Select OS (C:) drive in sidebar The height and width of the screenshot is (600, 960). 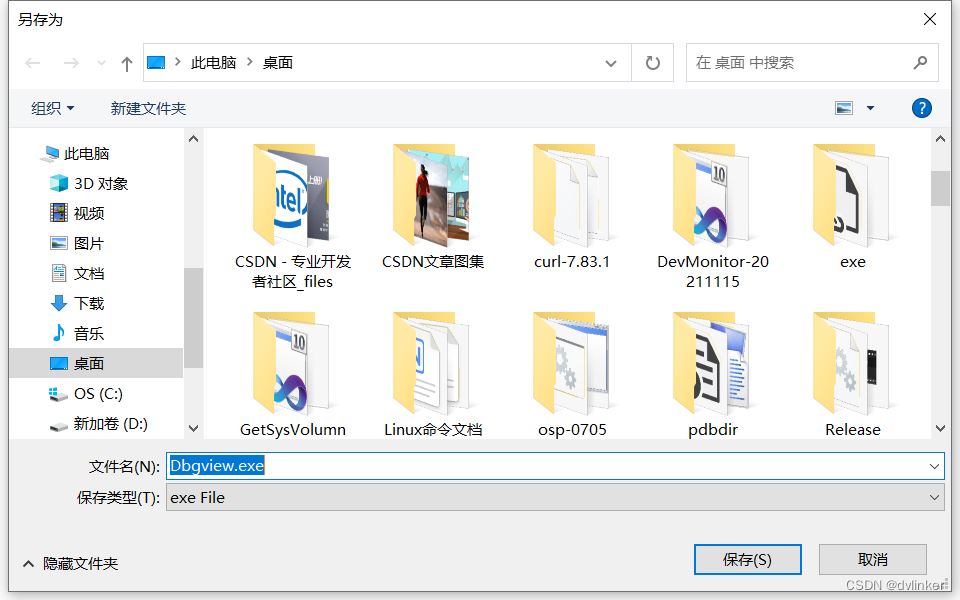pos(98,394)
